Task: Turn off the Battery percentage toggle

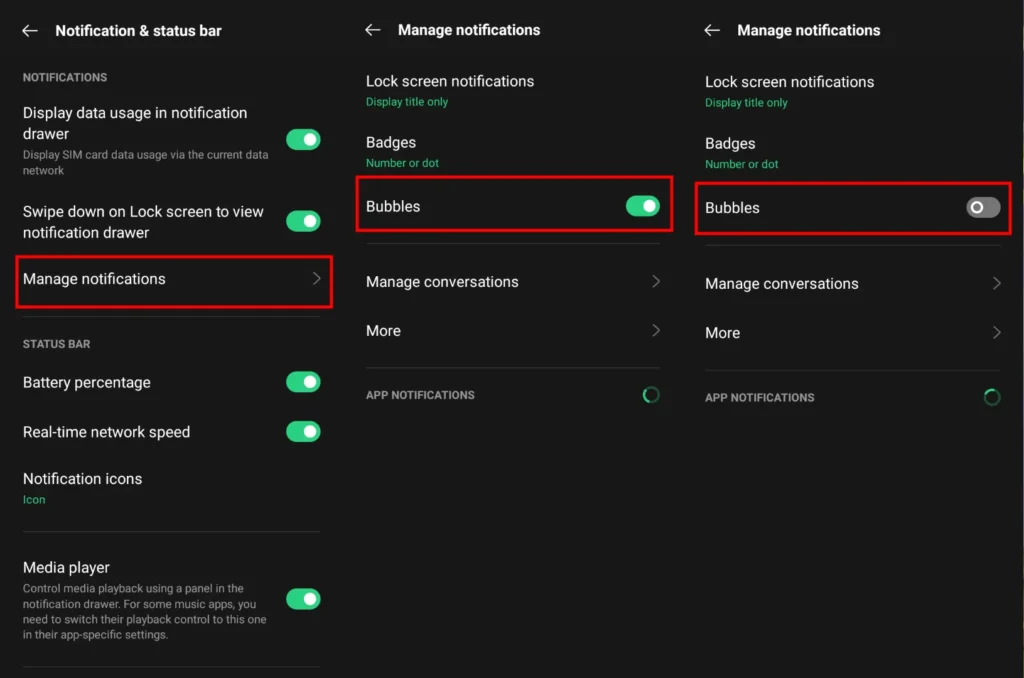Action: pyautogui.click(x=303, y=382)
